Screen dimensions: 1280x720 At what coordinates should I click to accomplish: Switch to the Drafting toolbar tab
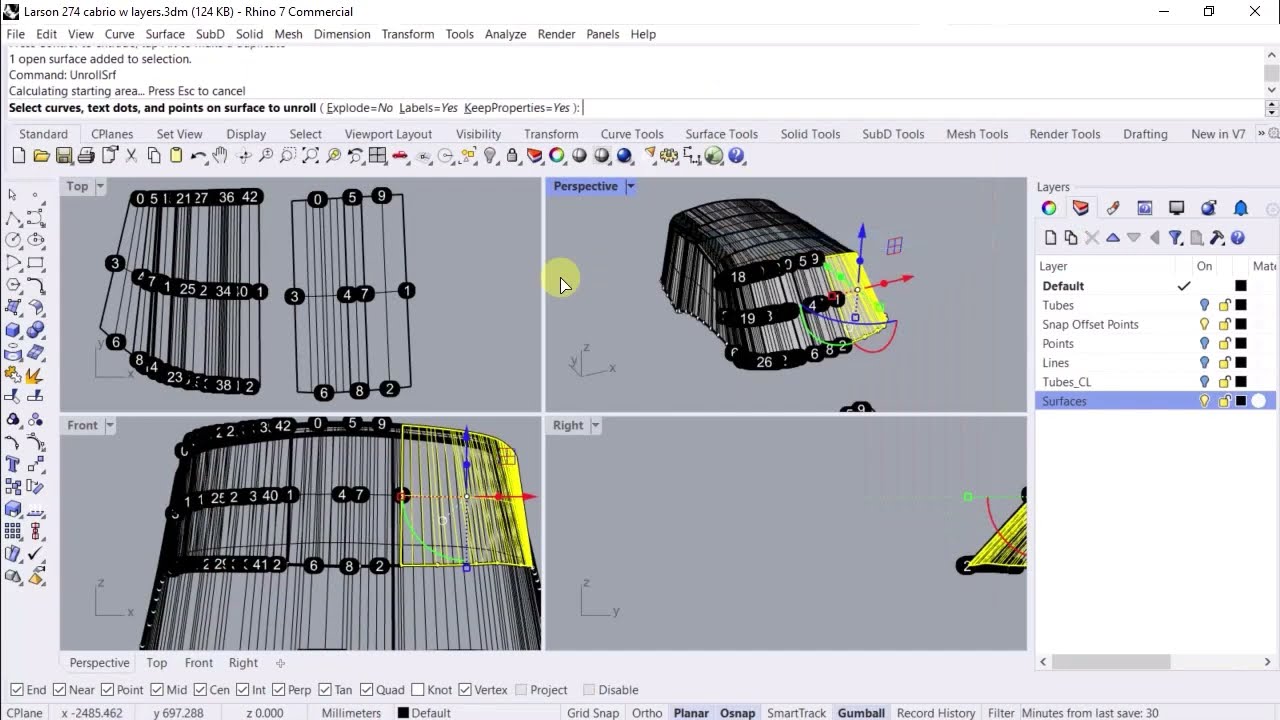tap(1145, 134)
